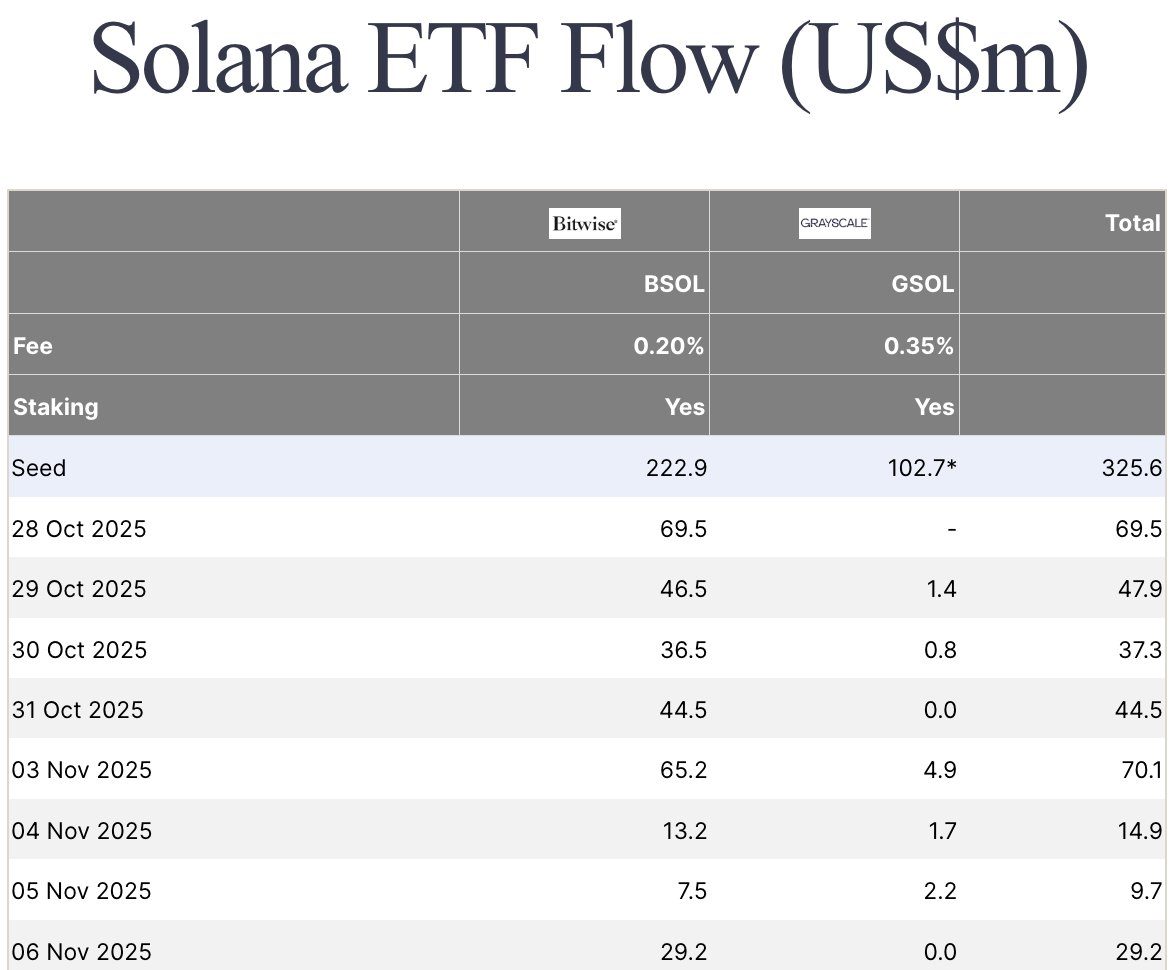Viewport: 1174px width, 970px height.
Task: Select the 325.6 seed total cell
Action: tap(1134, 467)
